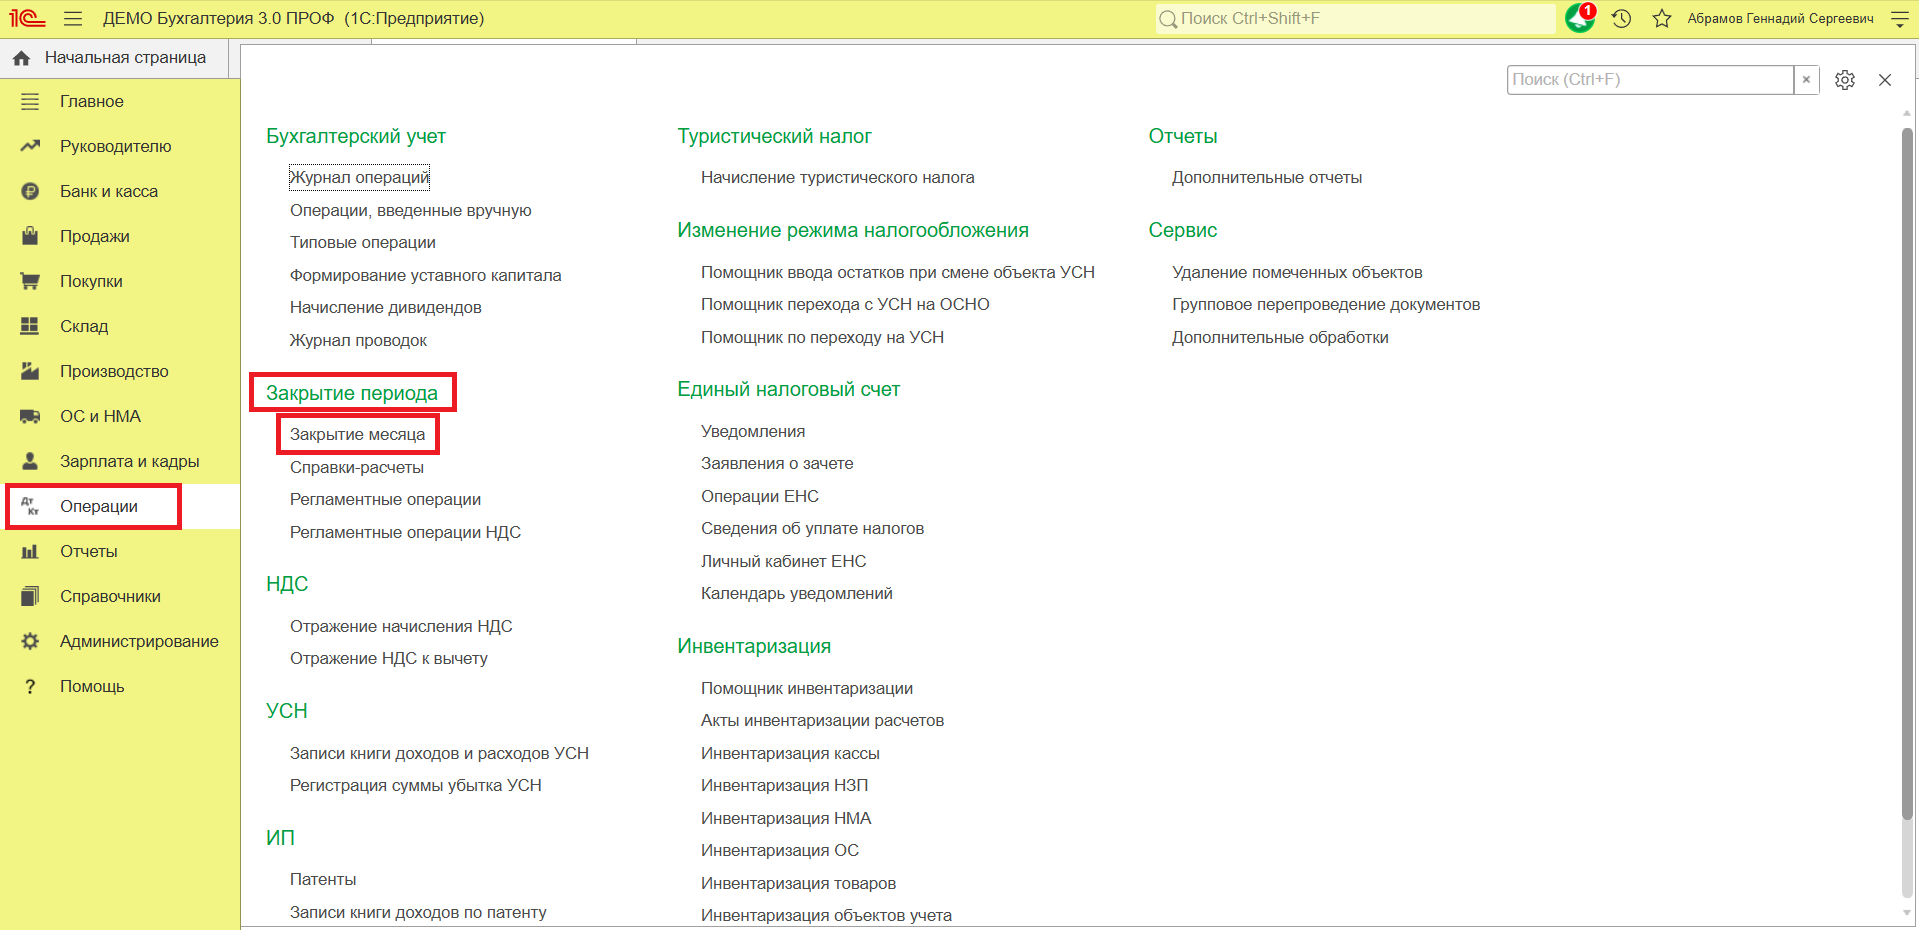Open Личный кабинет ЕНС
Screen dimensions: 1919x930
click(x=783, y=561)
